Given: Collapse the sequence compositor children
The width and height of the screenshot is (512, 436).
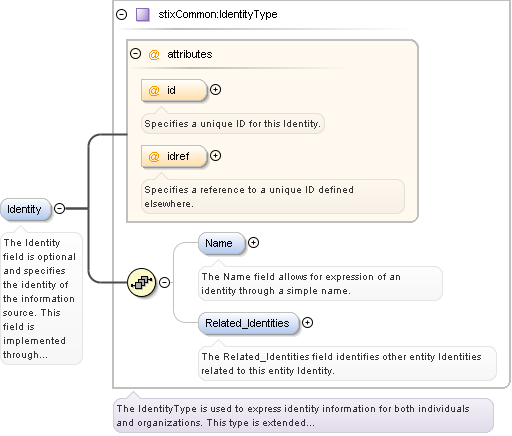Looking at the screenshot, I should tap(164, 283).
